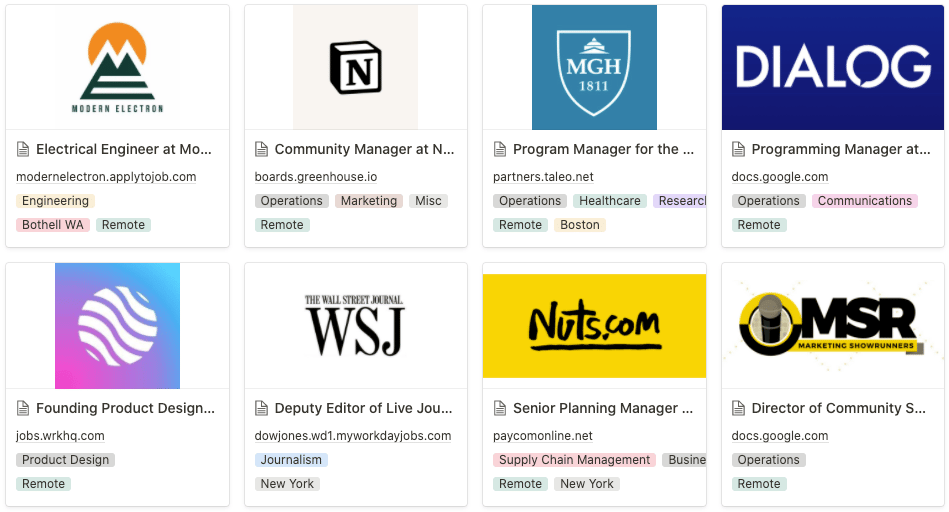
Task: Open the Community Manager at N... card title
Action: click(364, 149)
